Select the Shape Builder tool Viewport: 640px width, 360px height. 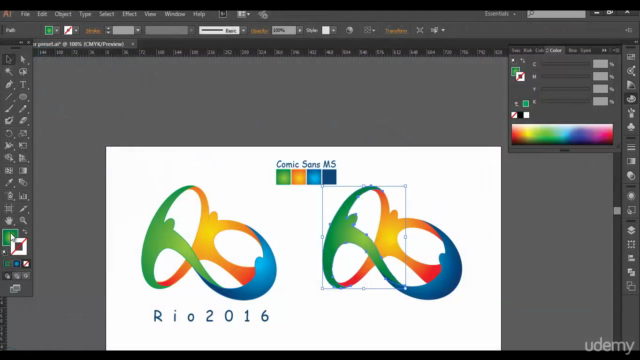click(9, 158)
